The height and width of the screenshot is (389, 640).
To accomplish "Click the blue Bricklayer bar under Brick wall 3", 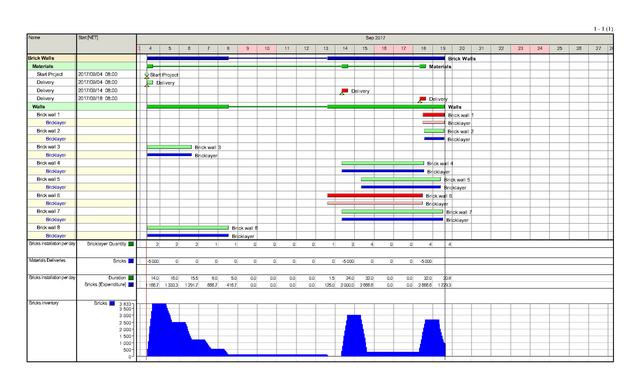I will click(x=169, y=155).
